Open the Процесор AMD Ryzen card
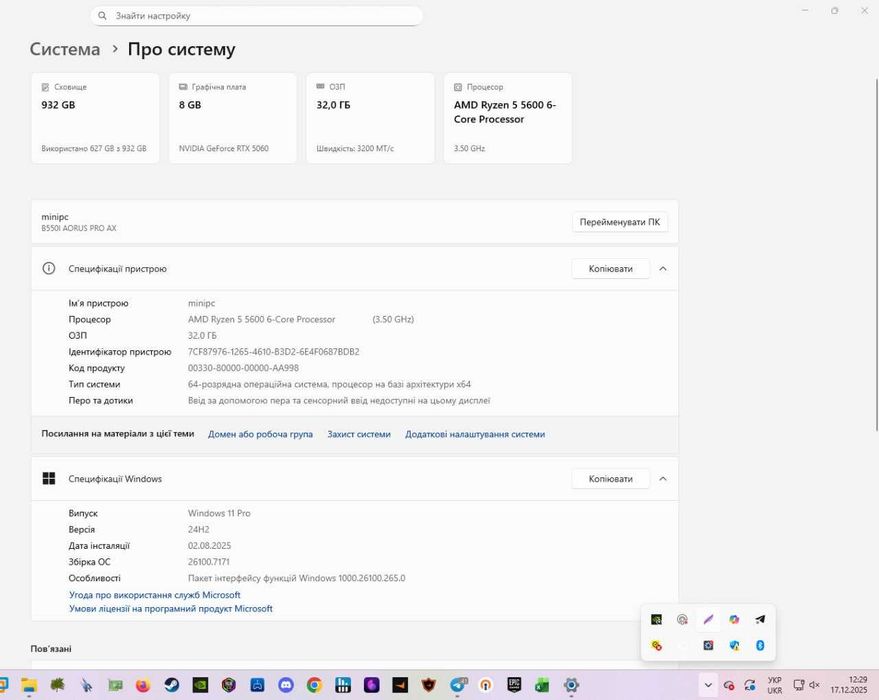Viewport: 879px width, 700px height. click(x=508, y=118)
